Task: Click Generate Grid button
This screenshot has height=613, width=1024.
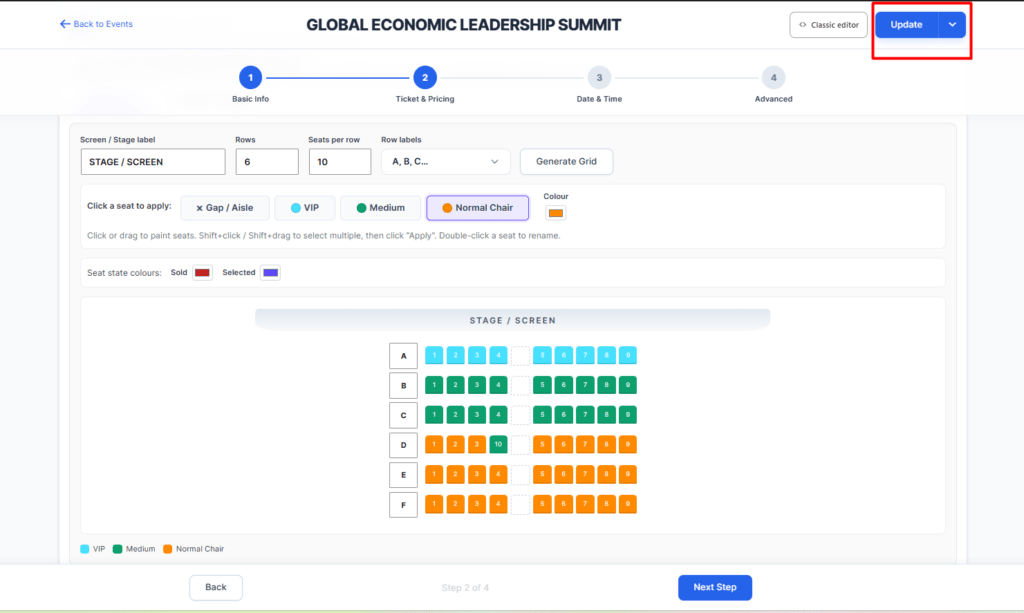Action: pyautogui.click(x=566, y=162)
